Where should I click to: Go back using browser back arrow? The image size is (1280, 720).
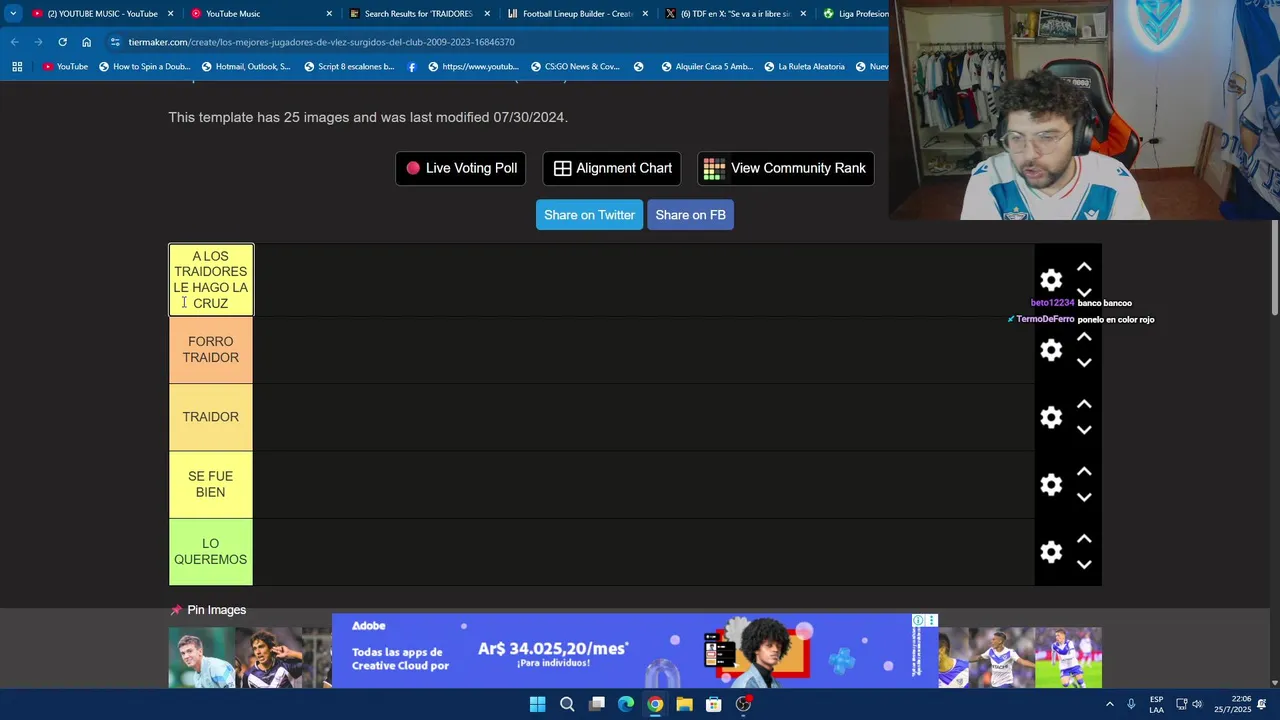pyautogui.click(x=14, y=42)
